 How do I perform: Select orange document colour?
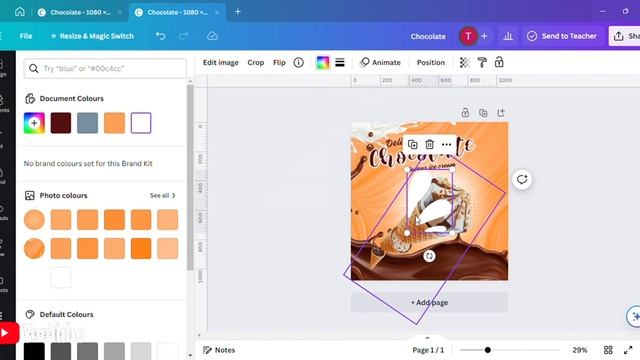coord(114,123)
